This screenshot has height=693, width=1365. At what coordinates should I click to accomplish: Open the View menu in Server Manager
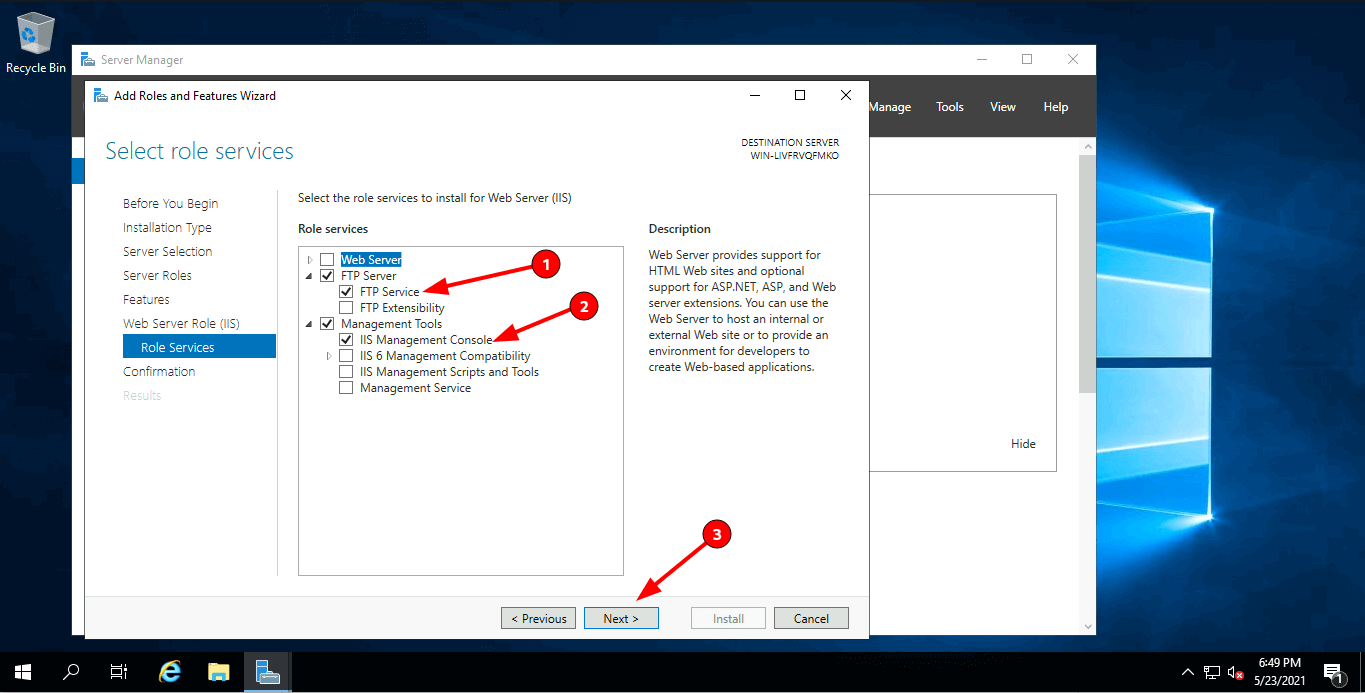(1003, 107)
